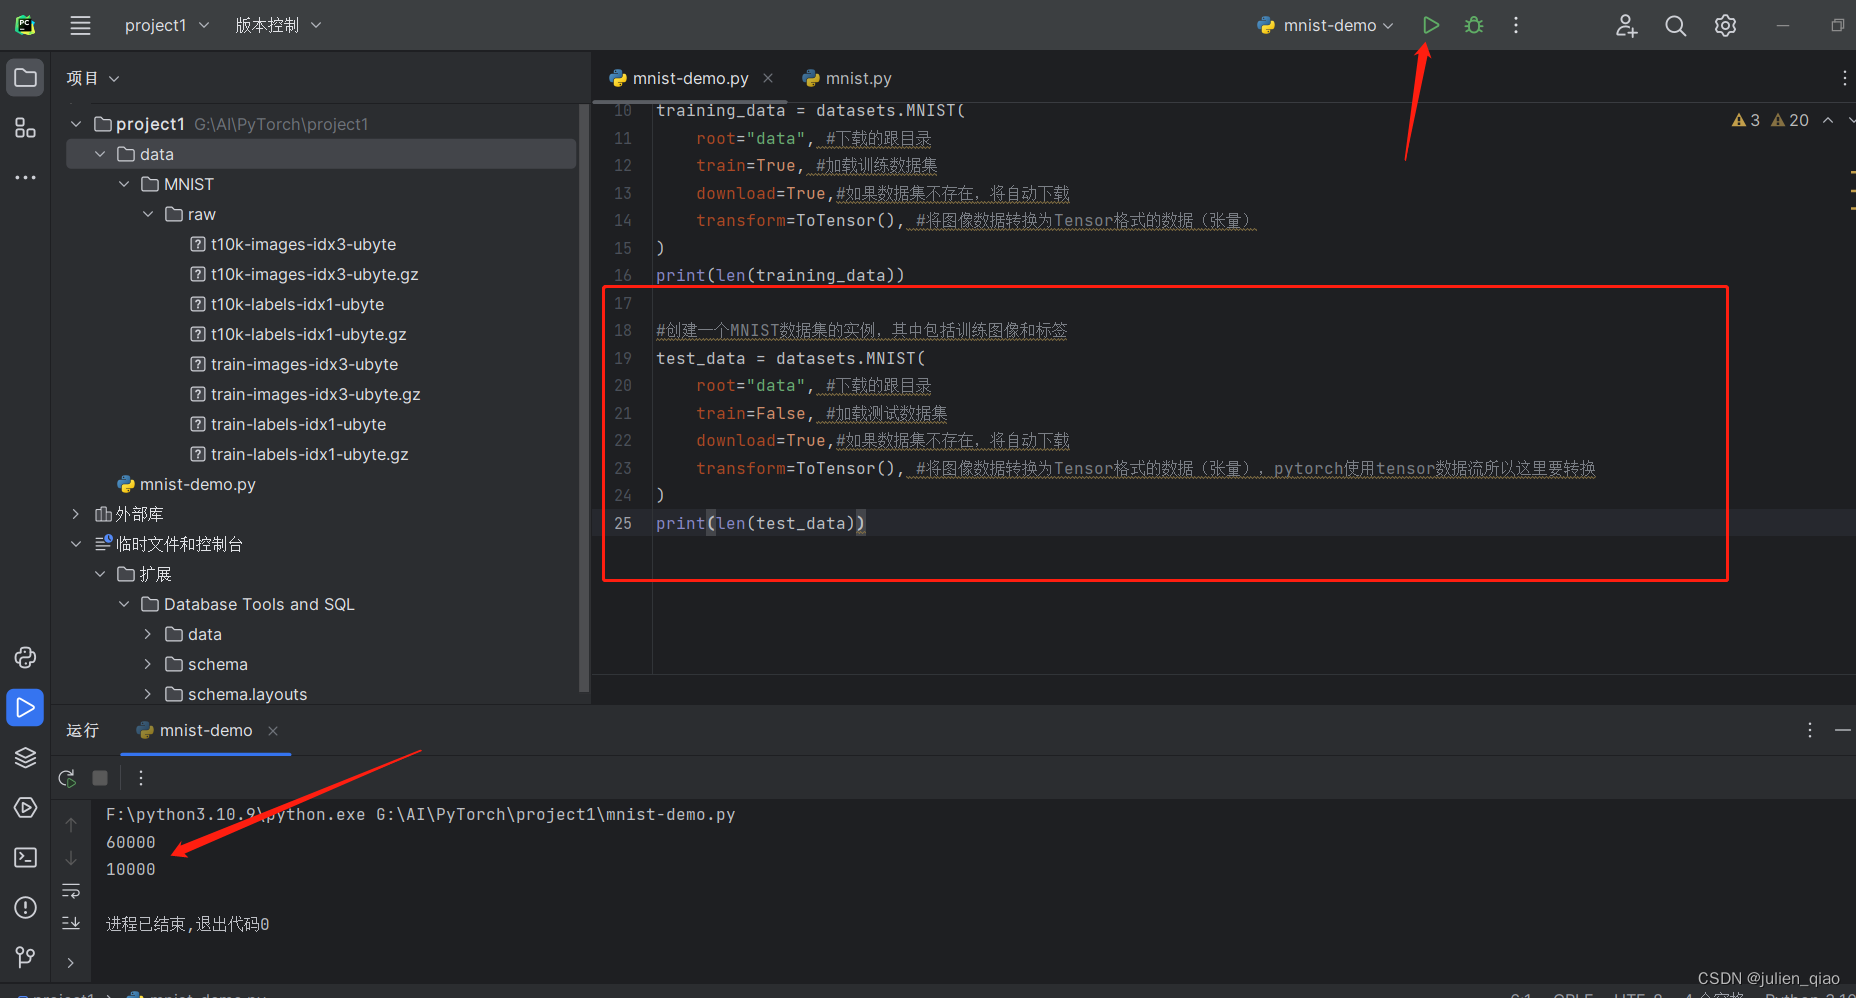Open the Services tool window icon
This screenshot has width=1856, height=998.
(25, 807)
